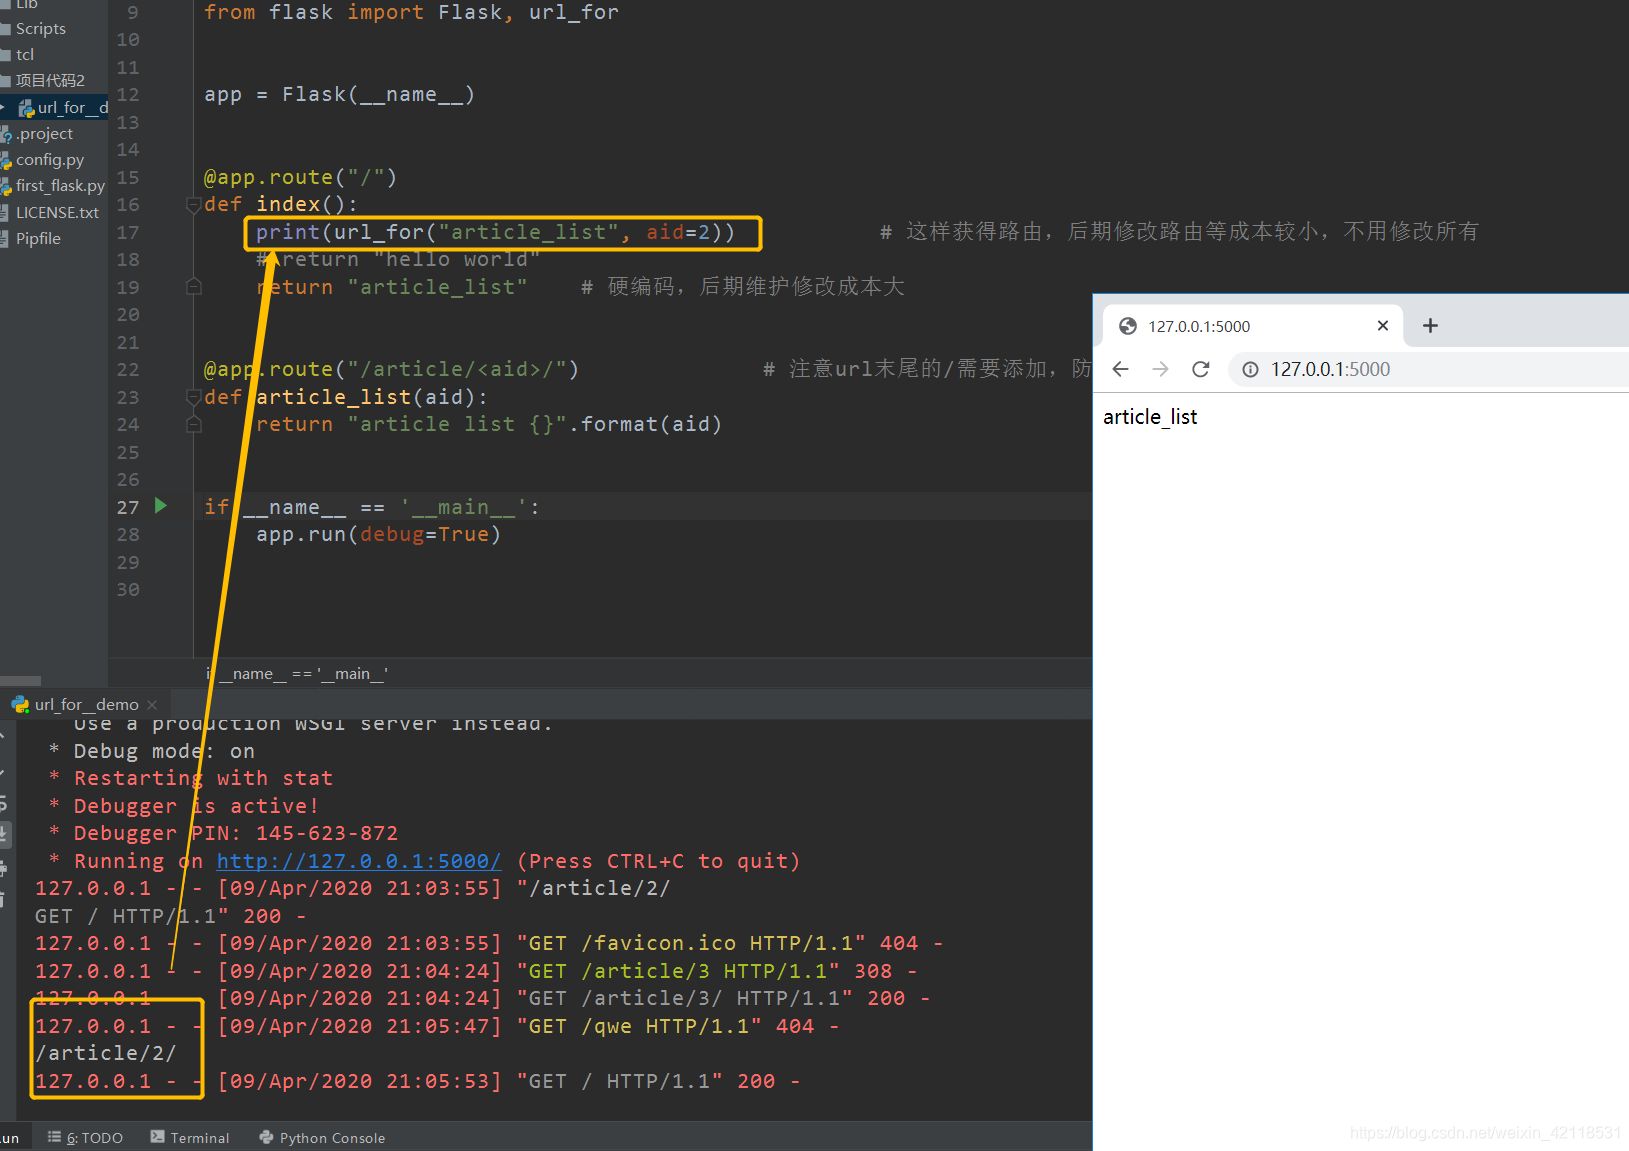Click the browser back arrow
1629x1151 pixels.
pyautogui.click(x=1120, y=369)
